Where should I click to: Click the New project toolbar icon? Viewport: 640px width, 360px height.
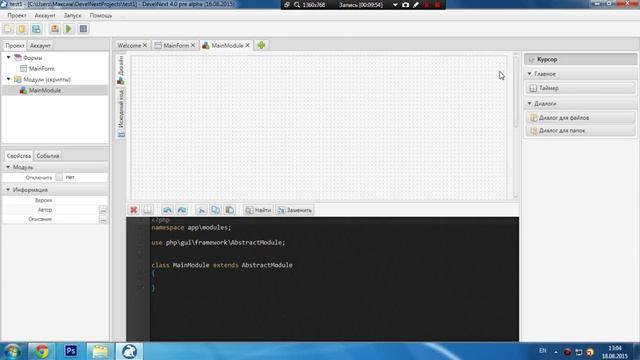coord(8,29)
